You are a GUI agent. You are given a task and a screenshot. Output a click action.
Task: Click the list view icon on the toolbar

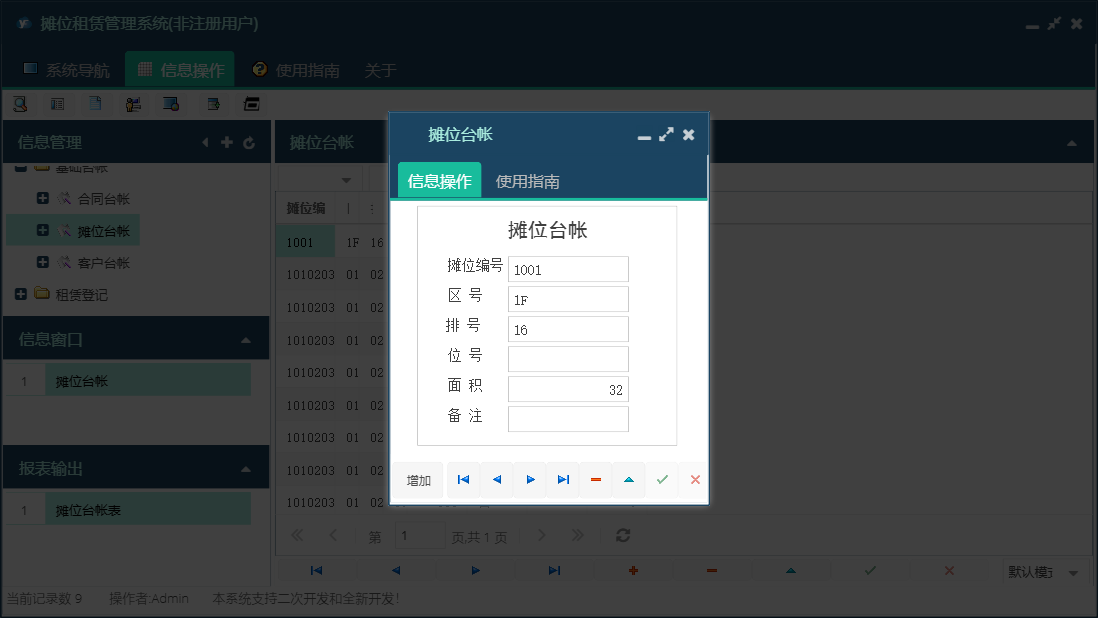tap(55, 103)
